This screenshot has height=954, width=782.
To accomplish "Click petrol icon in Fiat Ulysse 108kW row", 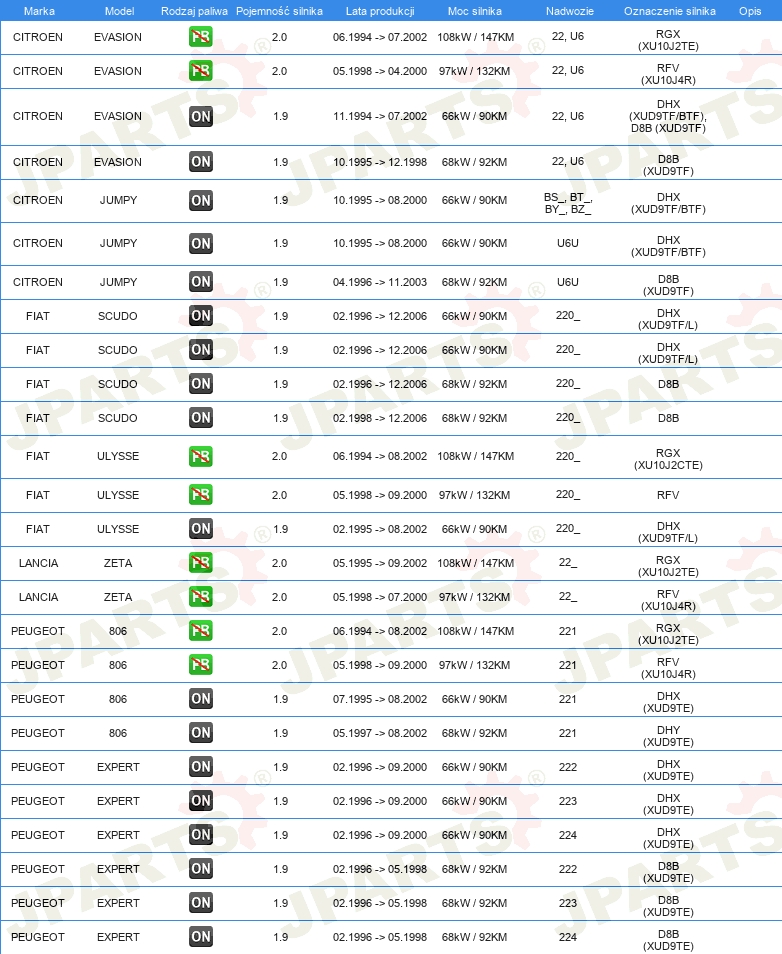I will click(200, 456).
